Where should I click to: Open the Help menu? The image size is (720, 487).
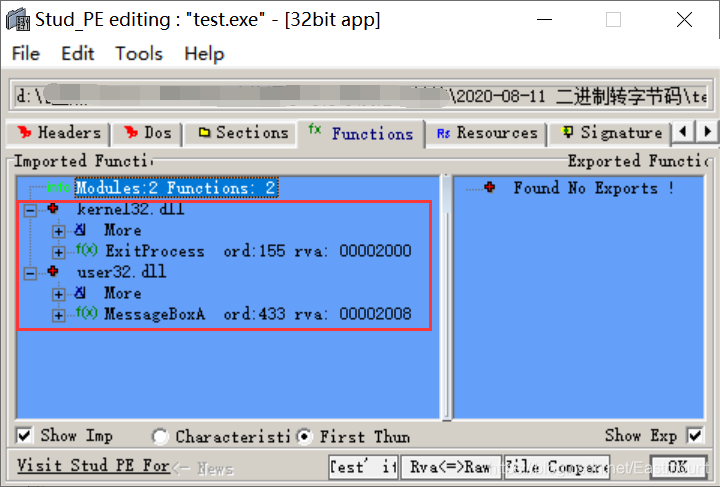[204, 54]
